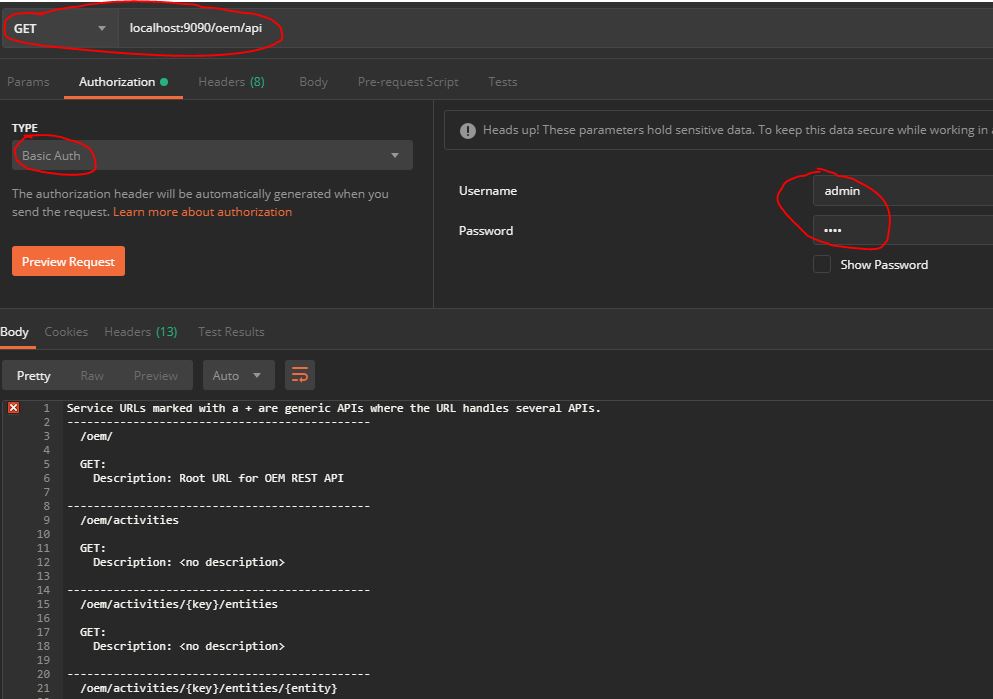This screenshot has height=699, width=993.
Task: Enable the Show Password checkbox
Action: [x=822, y=264]
